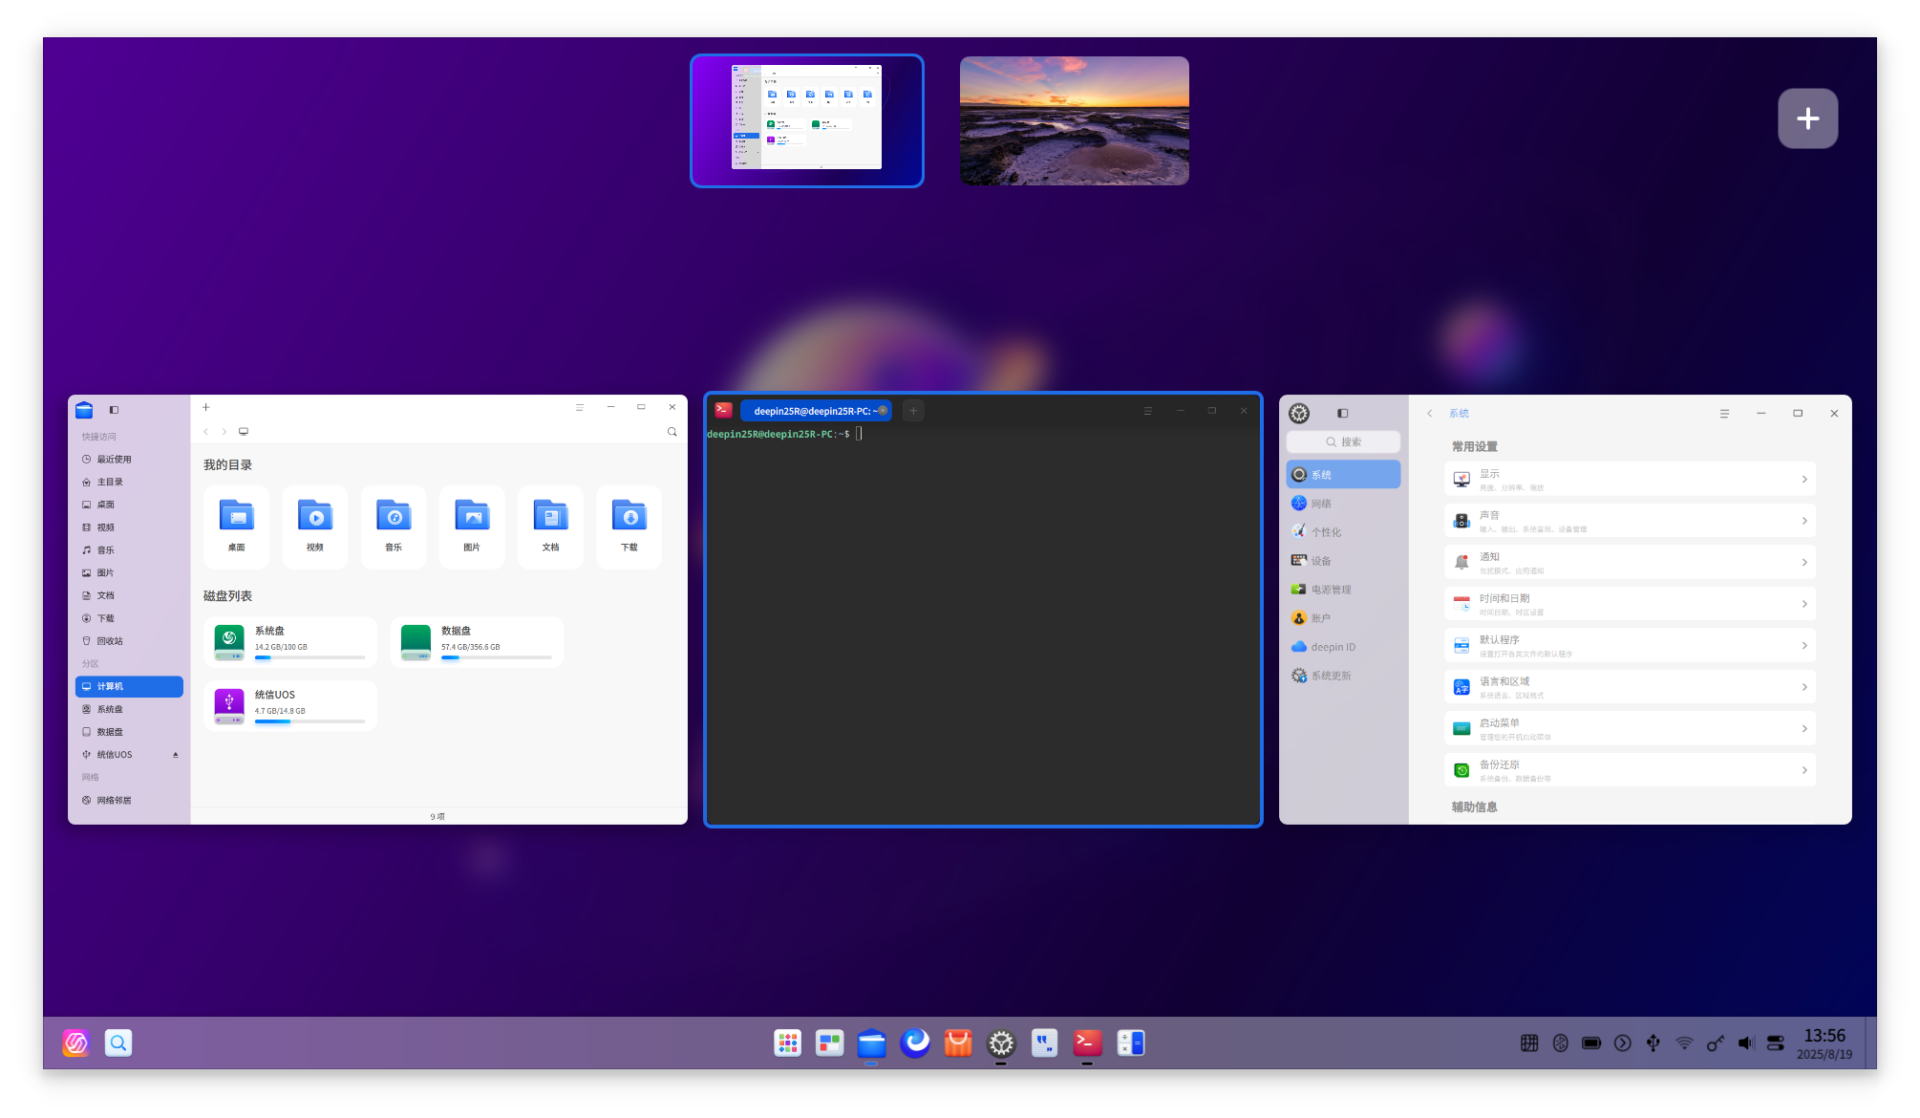Toggle Wi-Fi from the system tray
Screen dimensions: 1920x1118
coord(1684,1043)
